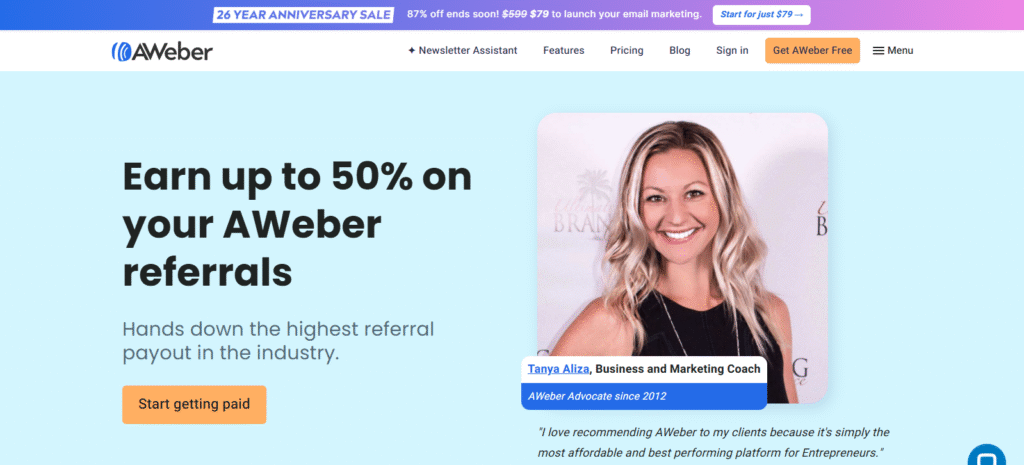Click the Start for just $79 button
Image resolution: width=1024 pixels, height=465 pixels.
761,14
